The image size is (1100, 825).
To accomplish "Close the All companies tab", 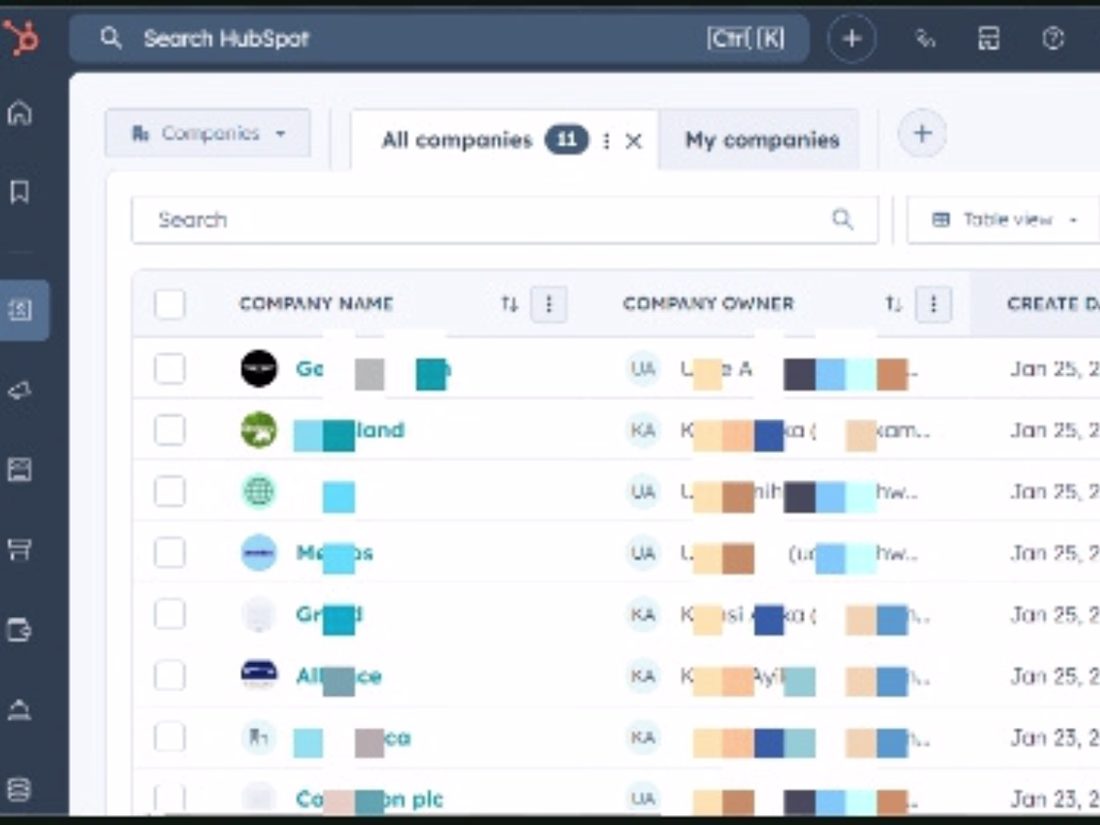I will [633, 141].
